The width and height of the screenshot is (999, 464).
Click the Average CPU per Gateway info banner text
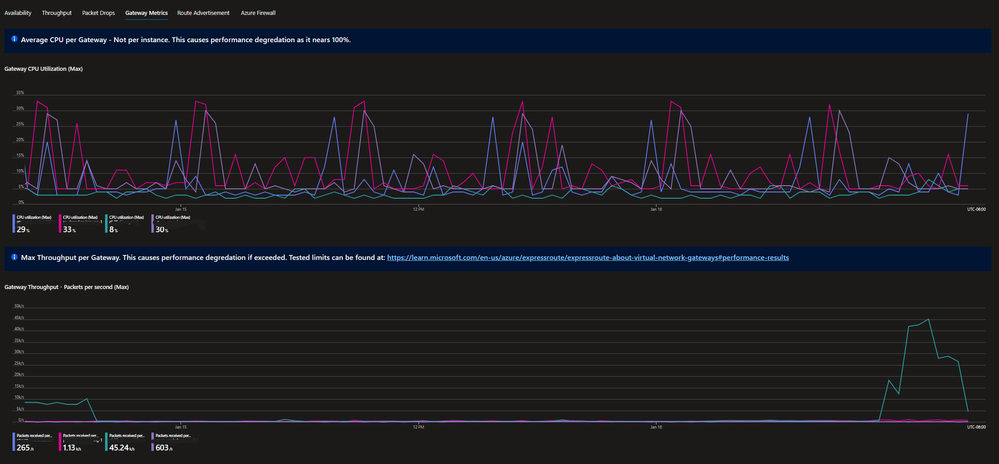click(186, 40)
